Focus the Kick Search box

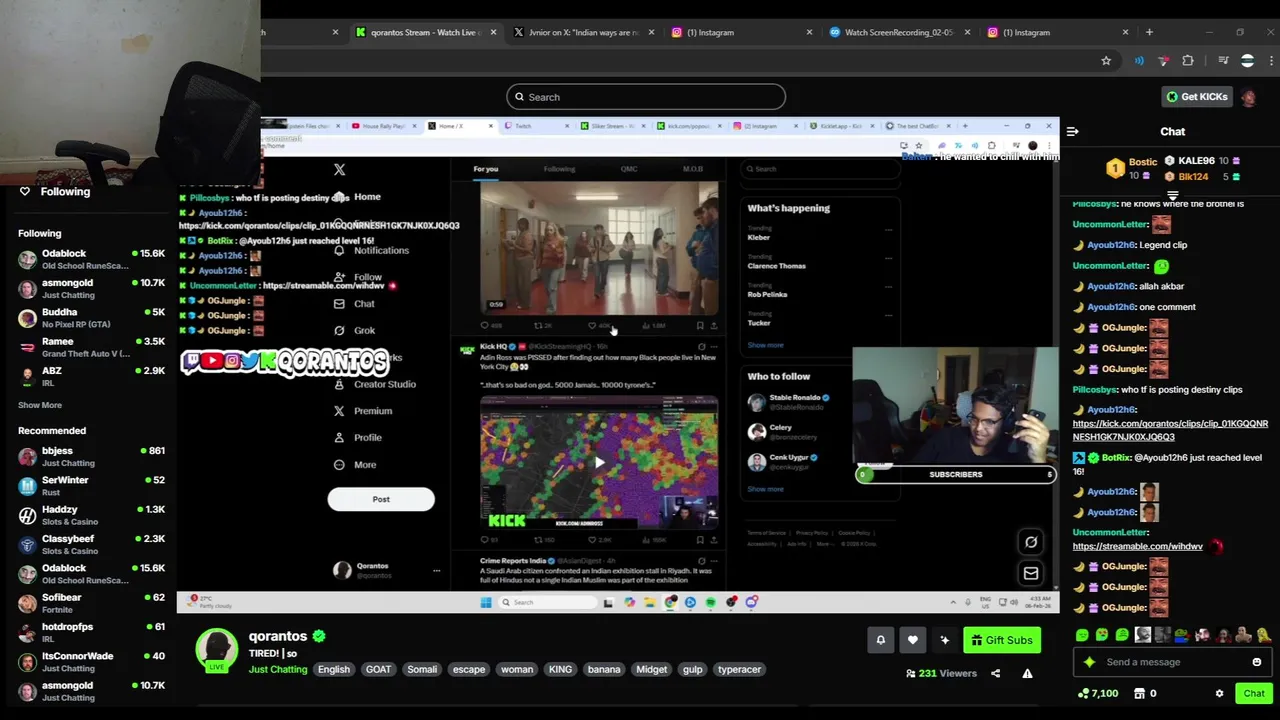pyautogui.click(x=645, y=97)
